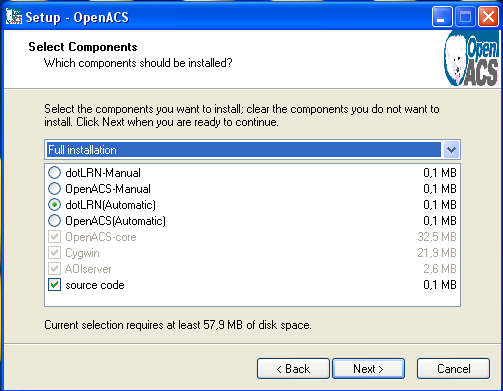The width and height of the screenshot is (503, 391).
Task: Click the disabled Cygwin checkbox
Action: coord(54,253)
